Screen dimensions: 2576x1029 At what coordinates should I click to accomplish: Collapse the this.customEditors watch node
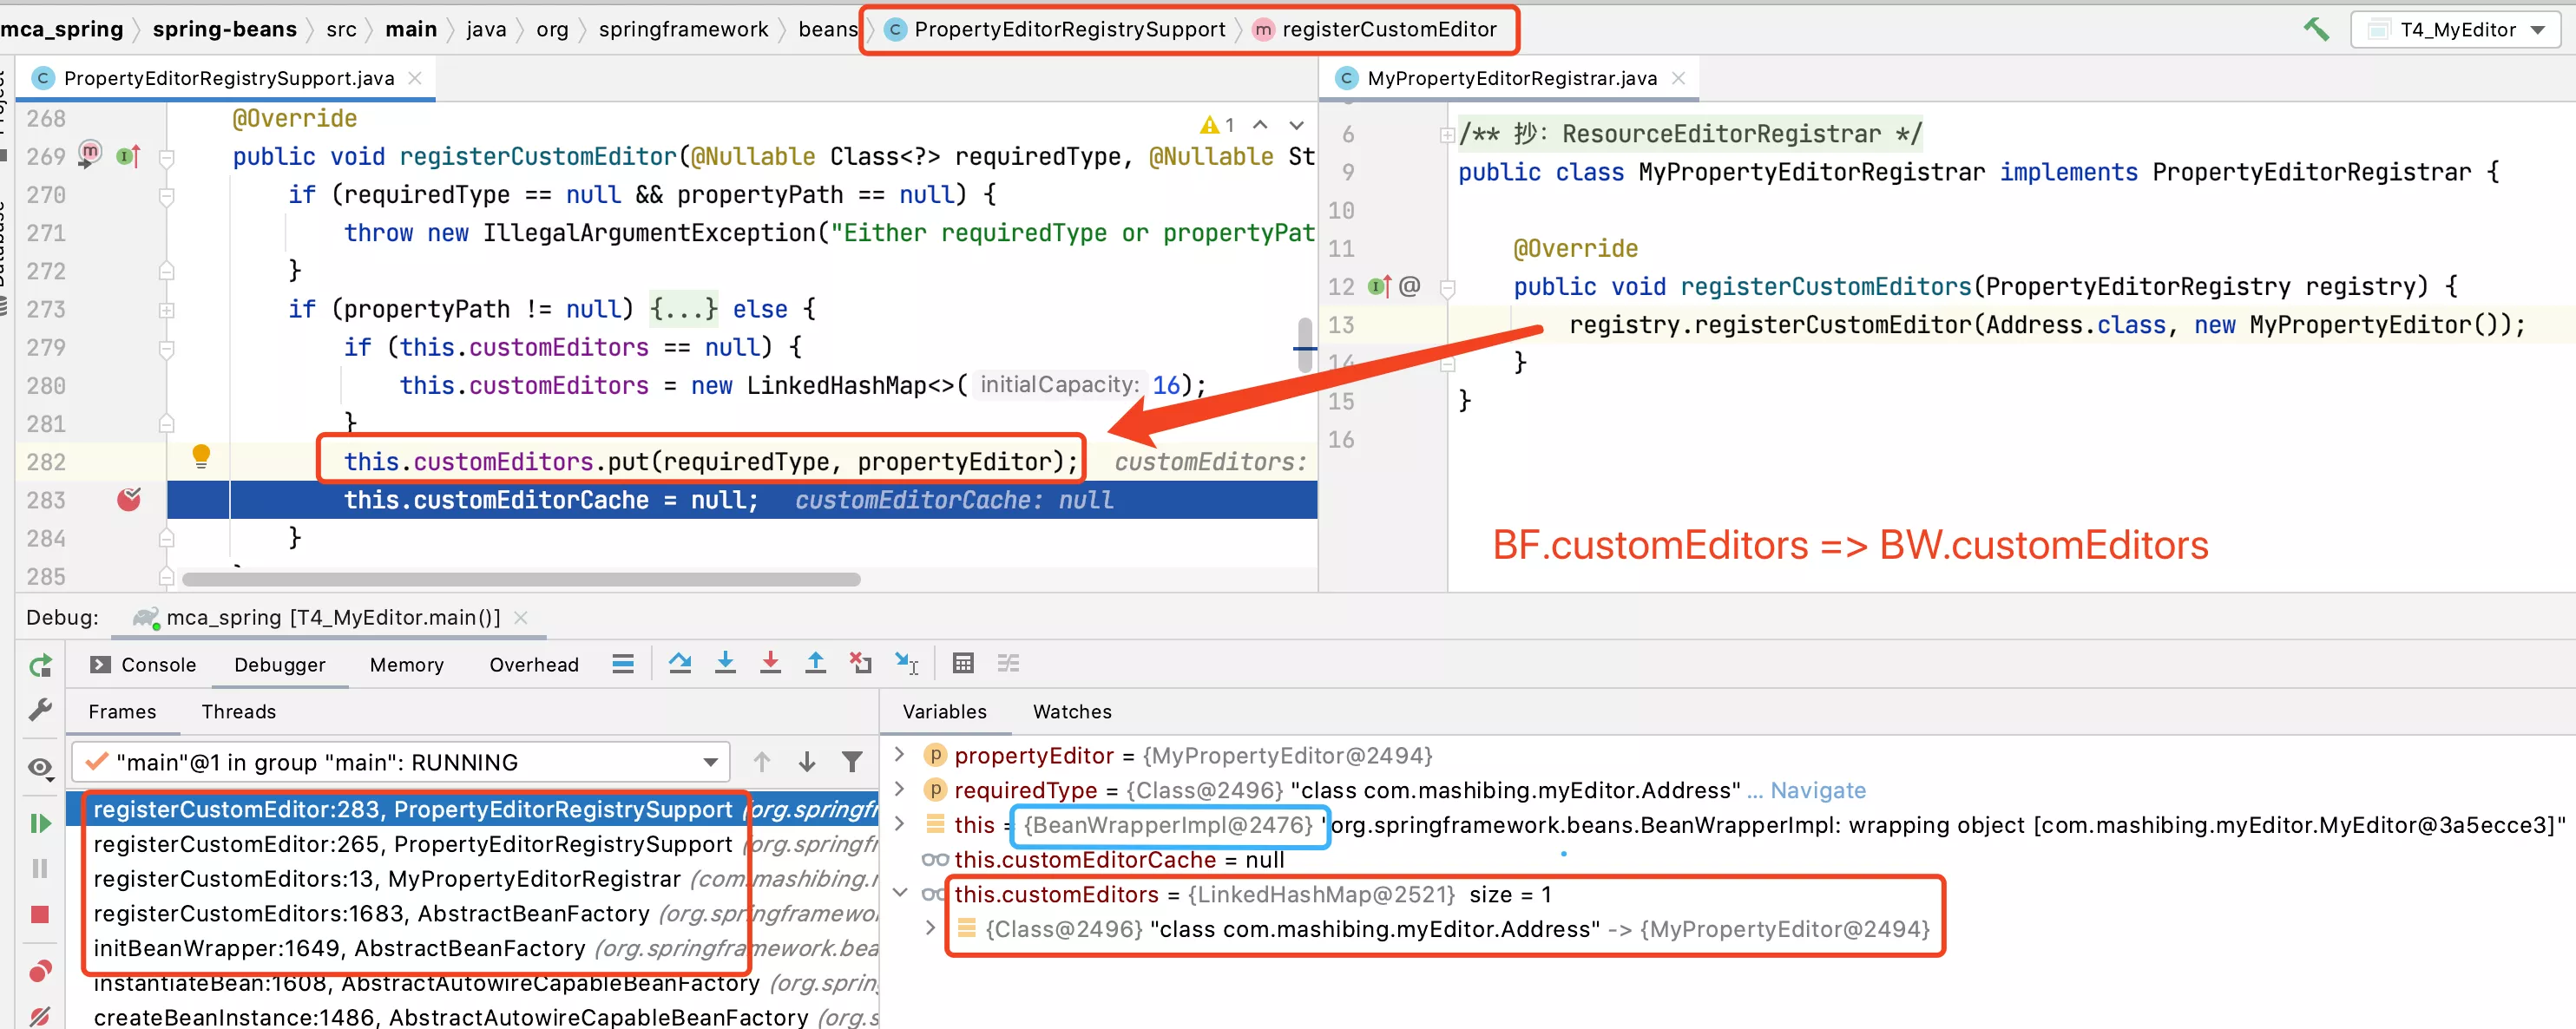[x=899, y=892]
